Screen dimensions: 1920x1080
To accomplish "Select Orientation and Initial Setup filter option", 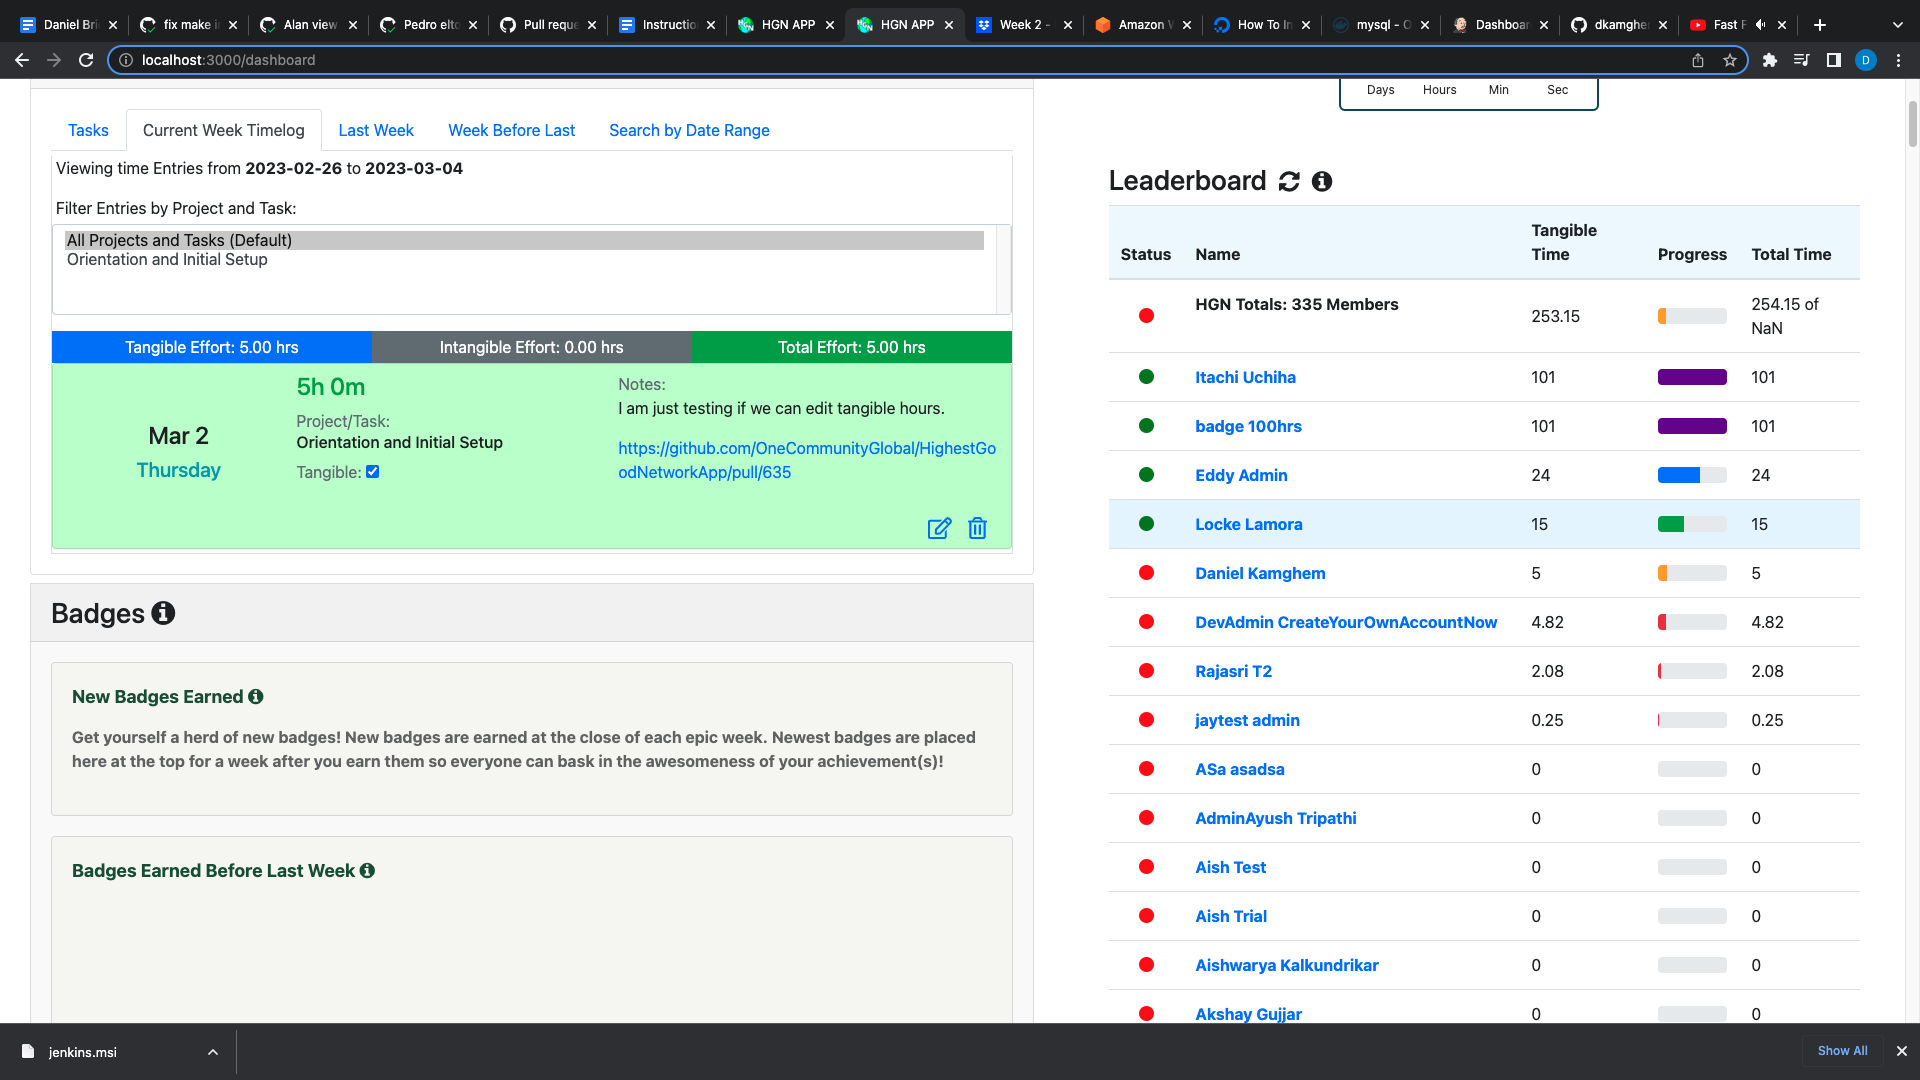I will pos(167,260).
